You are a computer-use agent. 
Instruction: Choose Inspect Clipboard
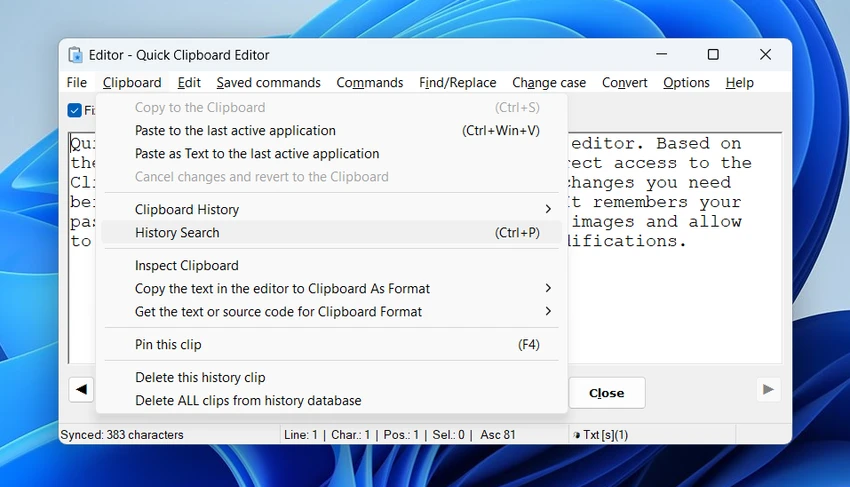332,266
